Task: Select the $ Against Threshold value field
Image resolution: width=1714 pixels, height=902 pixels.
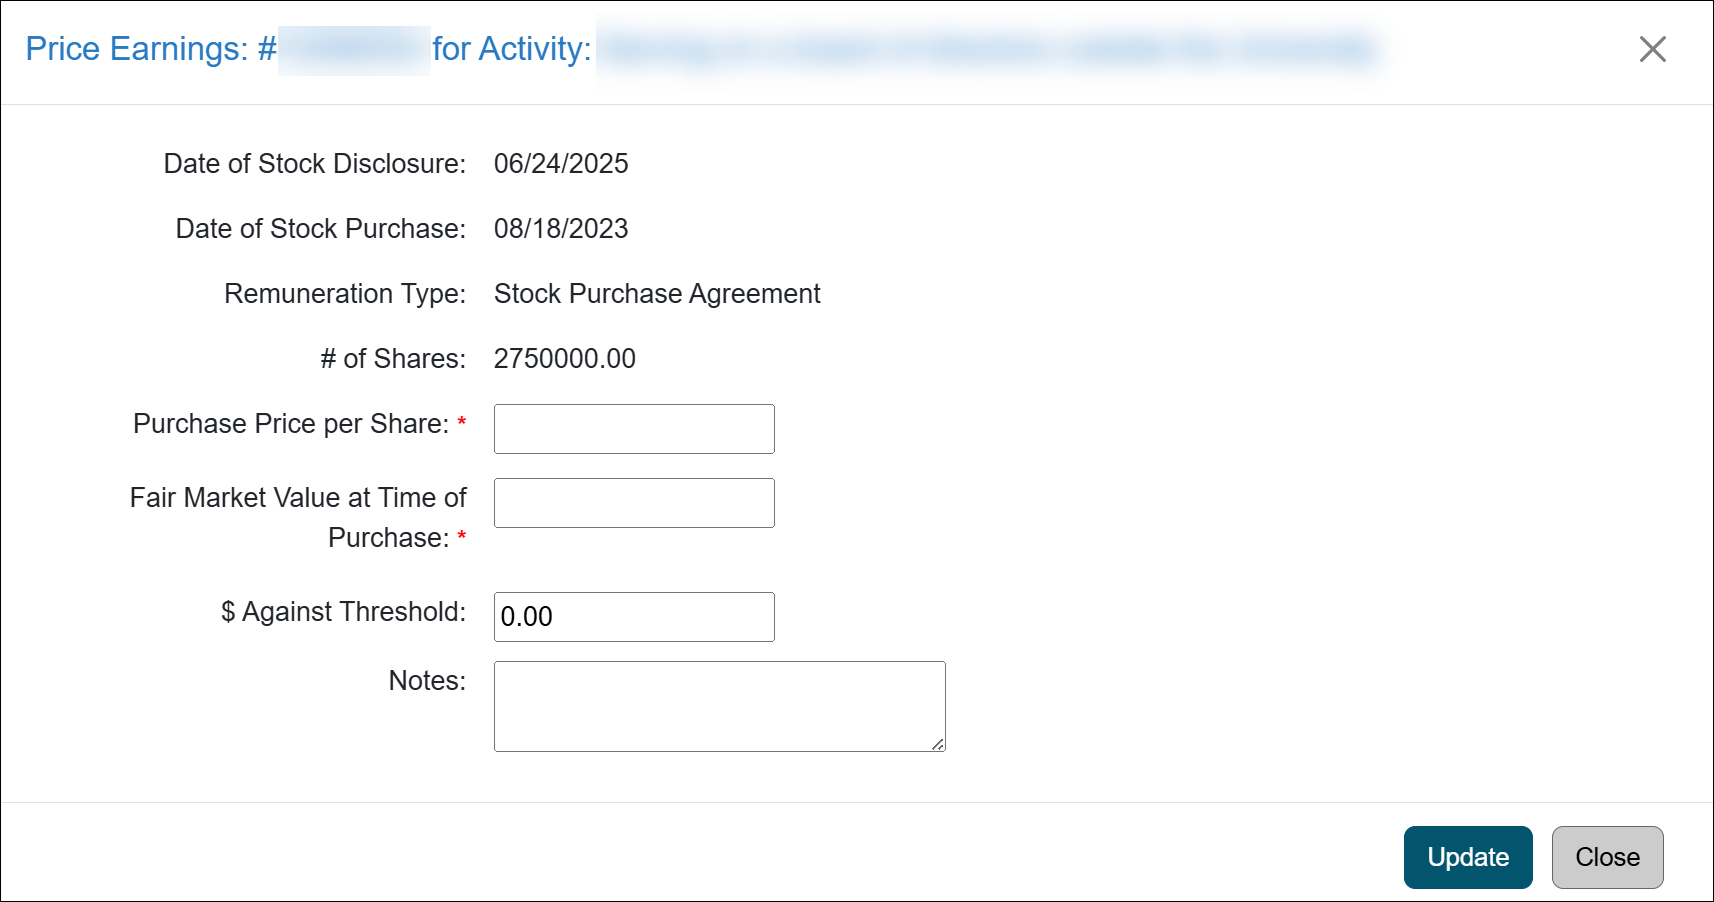Action: [x=633, y=617]
